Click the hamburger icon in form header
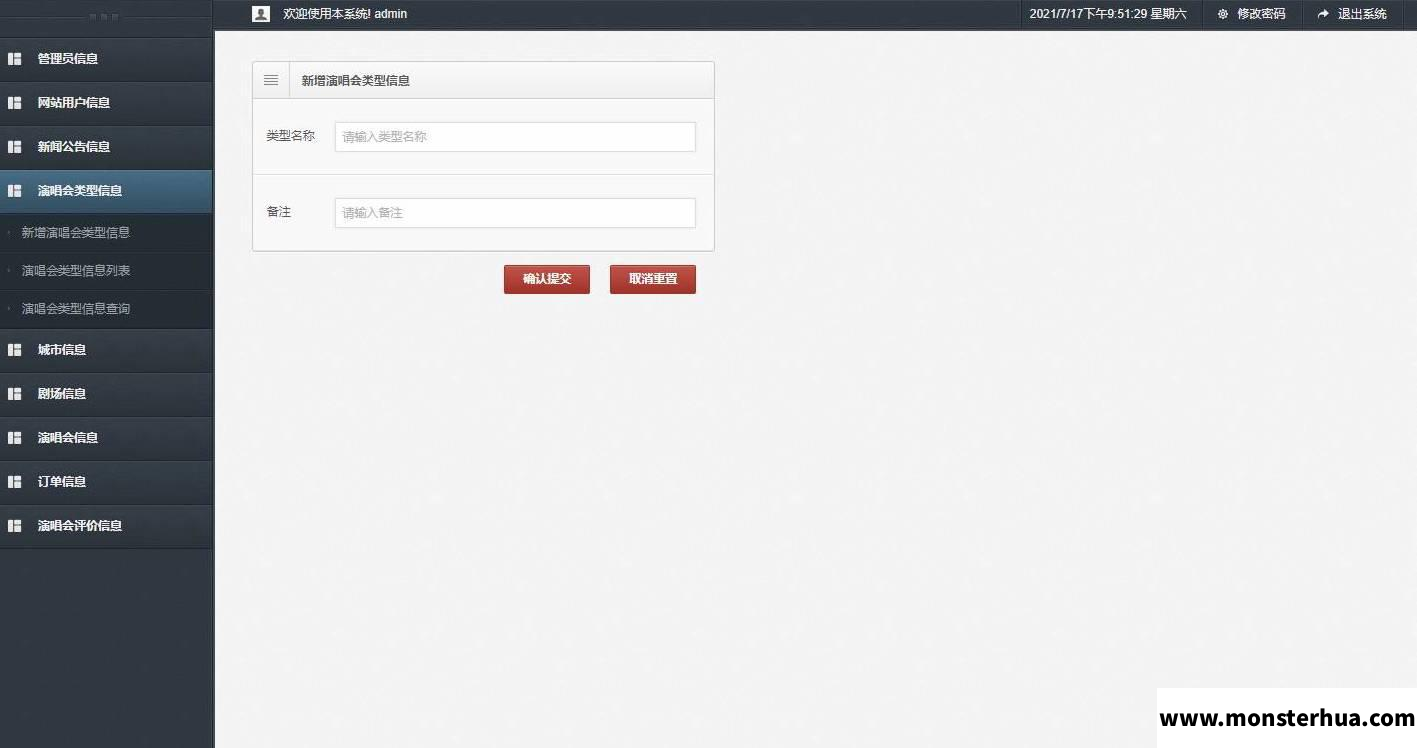Viewport: 1417px width, 748px height. [x=271, y=80]
